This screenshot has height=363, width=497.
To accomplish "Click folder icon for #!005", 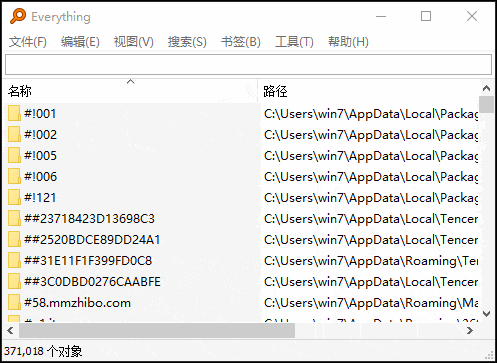I will 14,155.
